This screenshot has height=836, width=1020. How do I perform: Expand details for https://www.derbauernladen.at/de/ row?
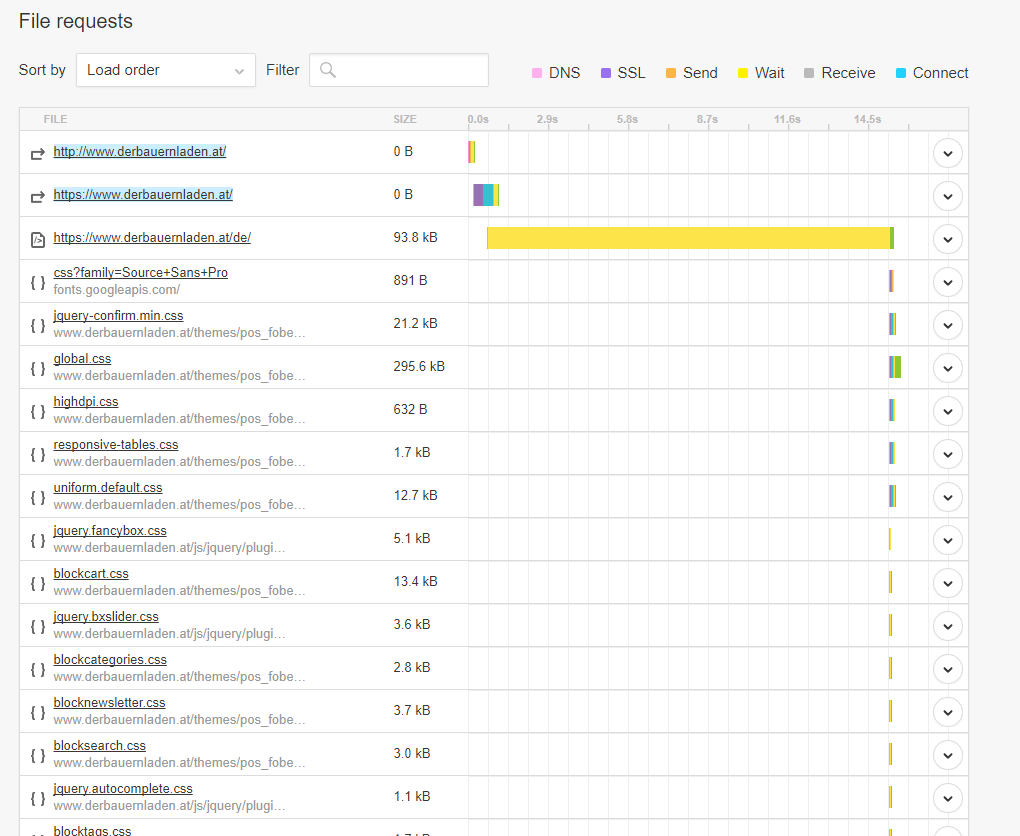(948, 239)
